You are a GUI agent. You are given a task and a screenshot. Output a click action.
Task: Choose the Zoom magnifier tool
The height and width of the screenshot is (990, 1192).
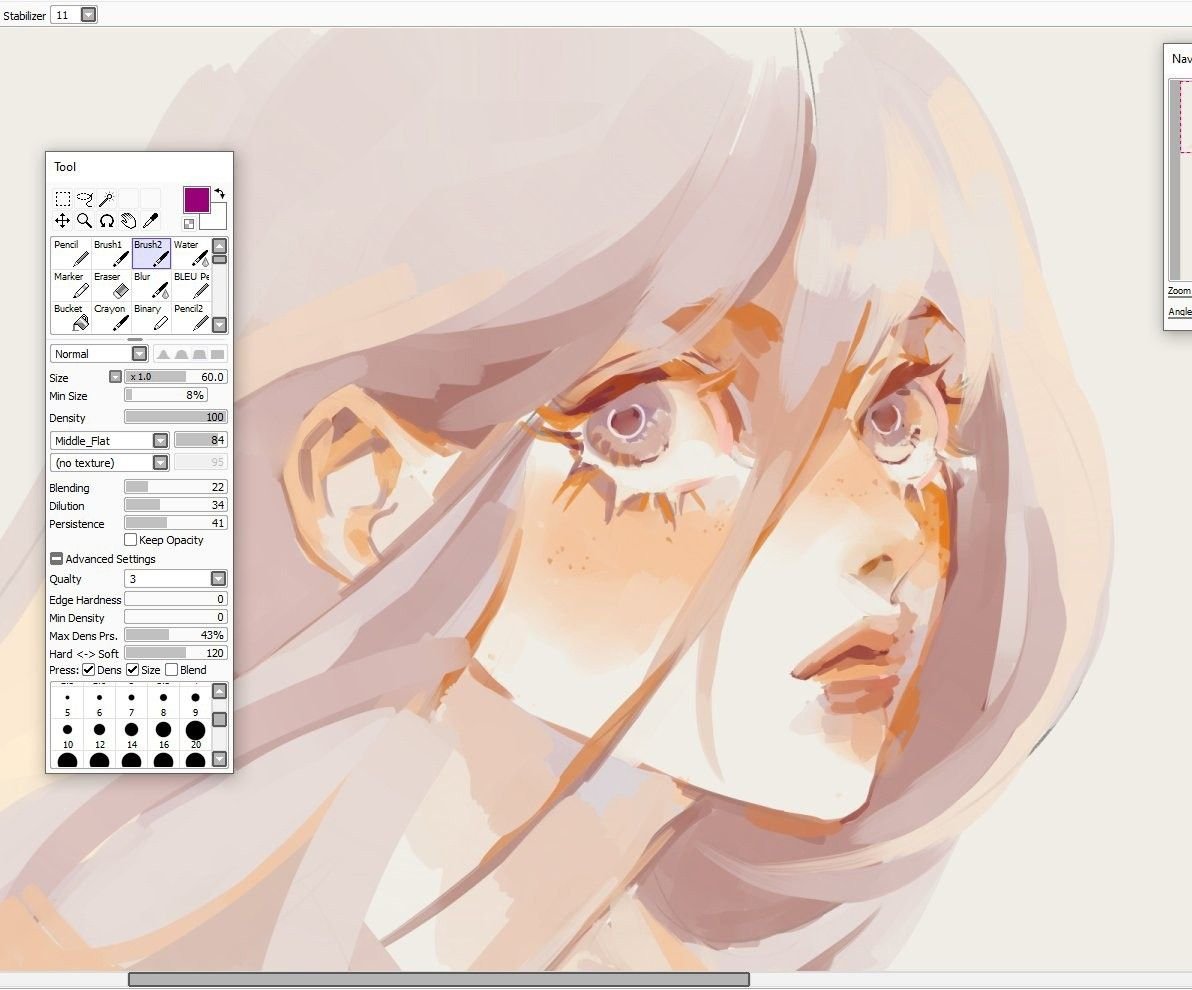tap(84, 221)
